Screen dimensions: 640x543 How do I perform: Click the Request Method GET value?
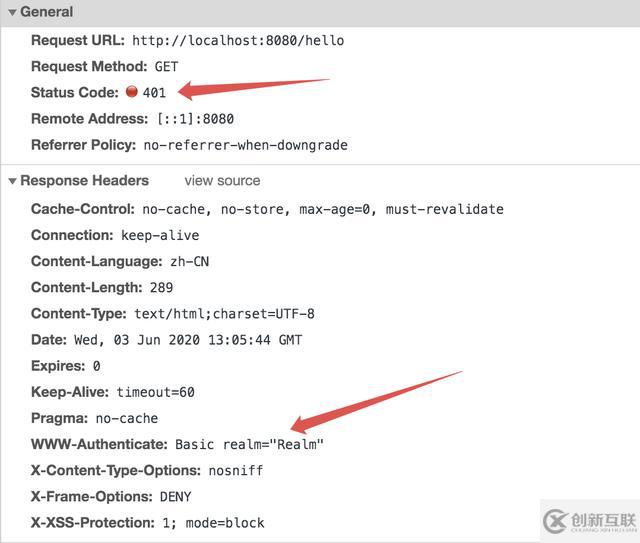(166, 66)
